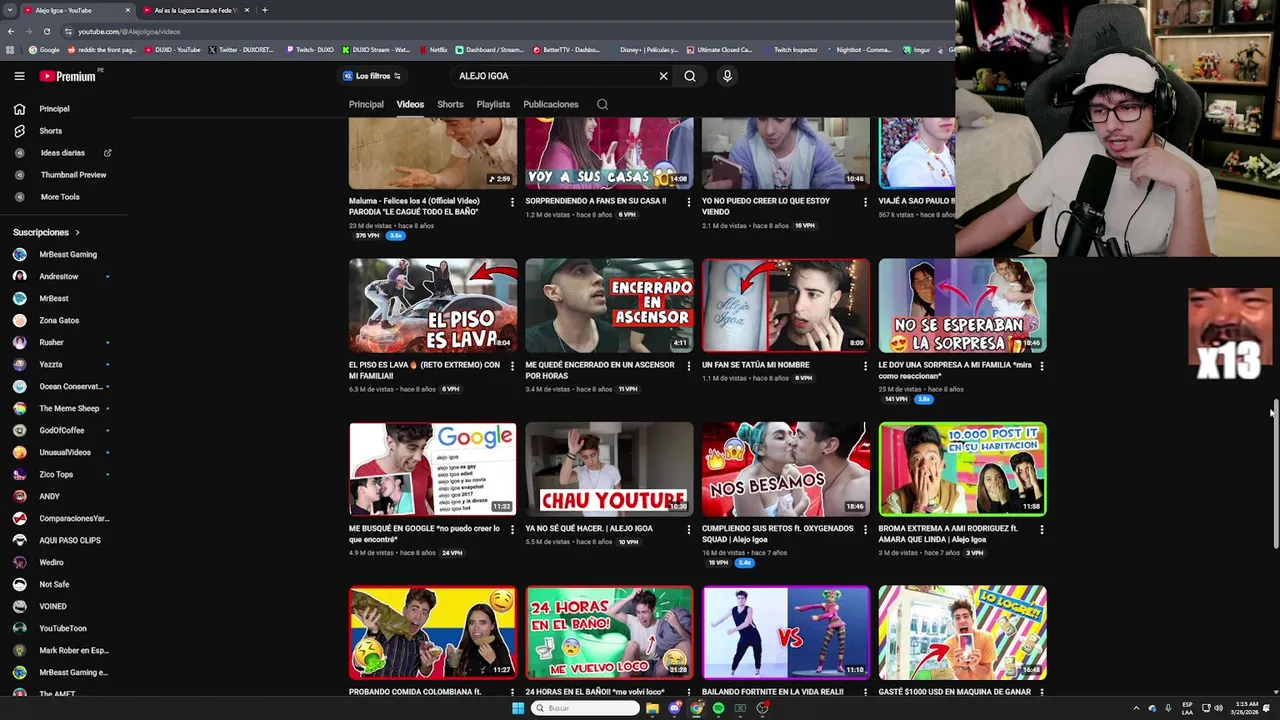Screen dimensions: 1280x720
Task: Switch to the Publicaciones channel tab
Action: pos(551,104)
